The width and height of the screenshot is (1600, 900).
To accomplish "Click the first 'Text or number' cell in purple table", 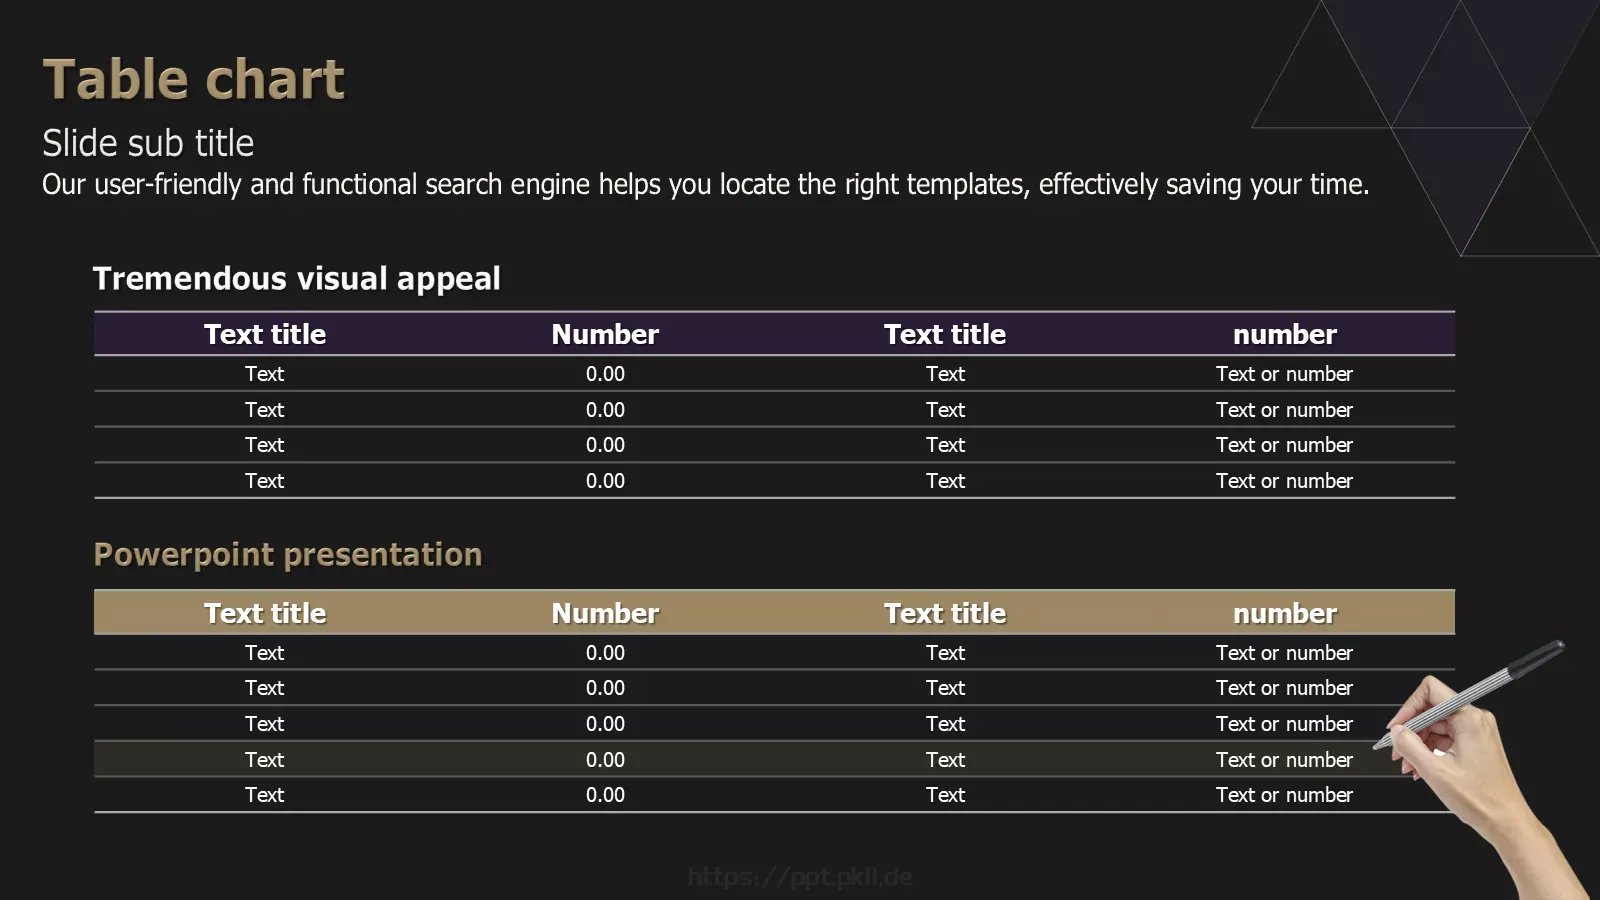I will coord(1284,374).
